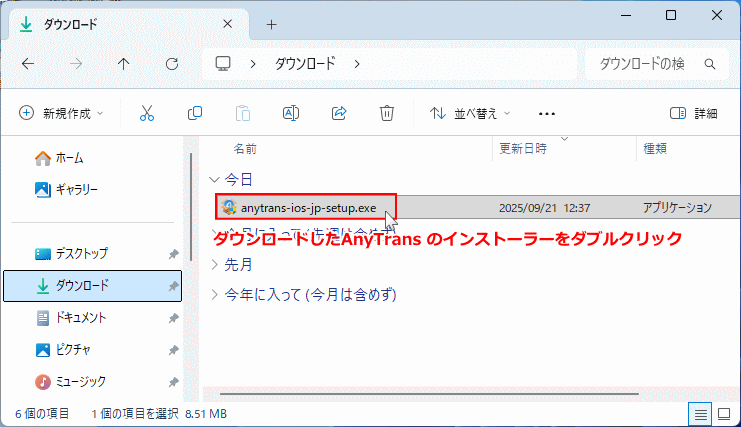Image resolution: width=741 pixels, height=427 pixels.
Task: Open ピクチャ in the sidebar
Action: [63, 350]
